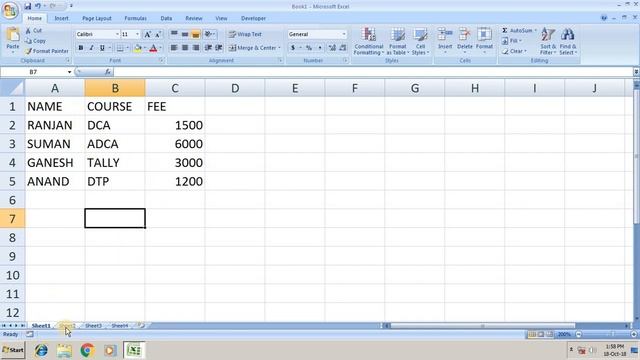Viewport: 640px width, 360px height.
Task: Toggle Bold formatting
Action: pos(81,48)
